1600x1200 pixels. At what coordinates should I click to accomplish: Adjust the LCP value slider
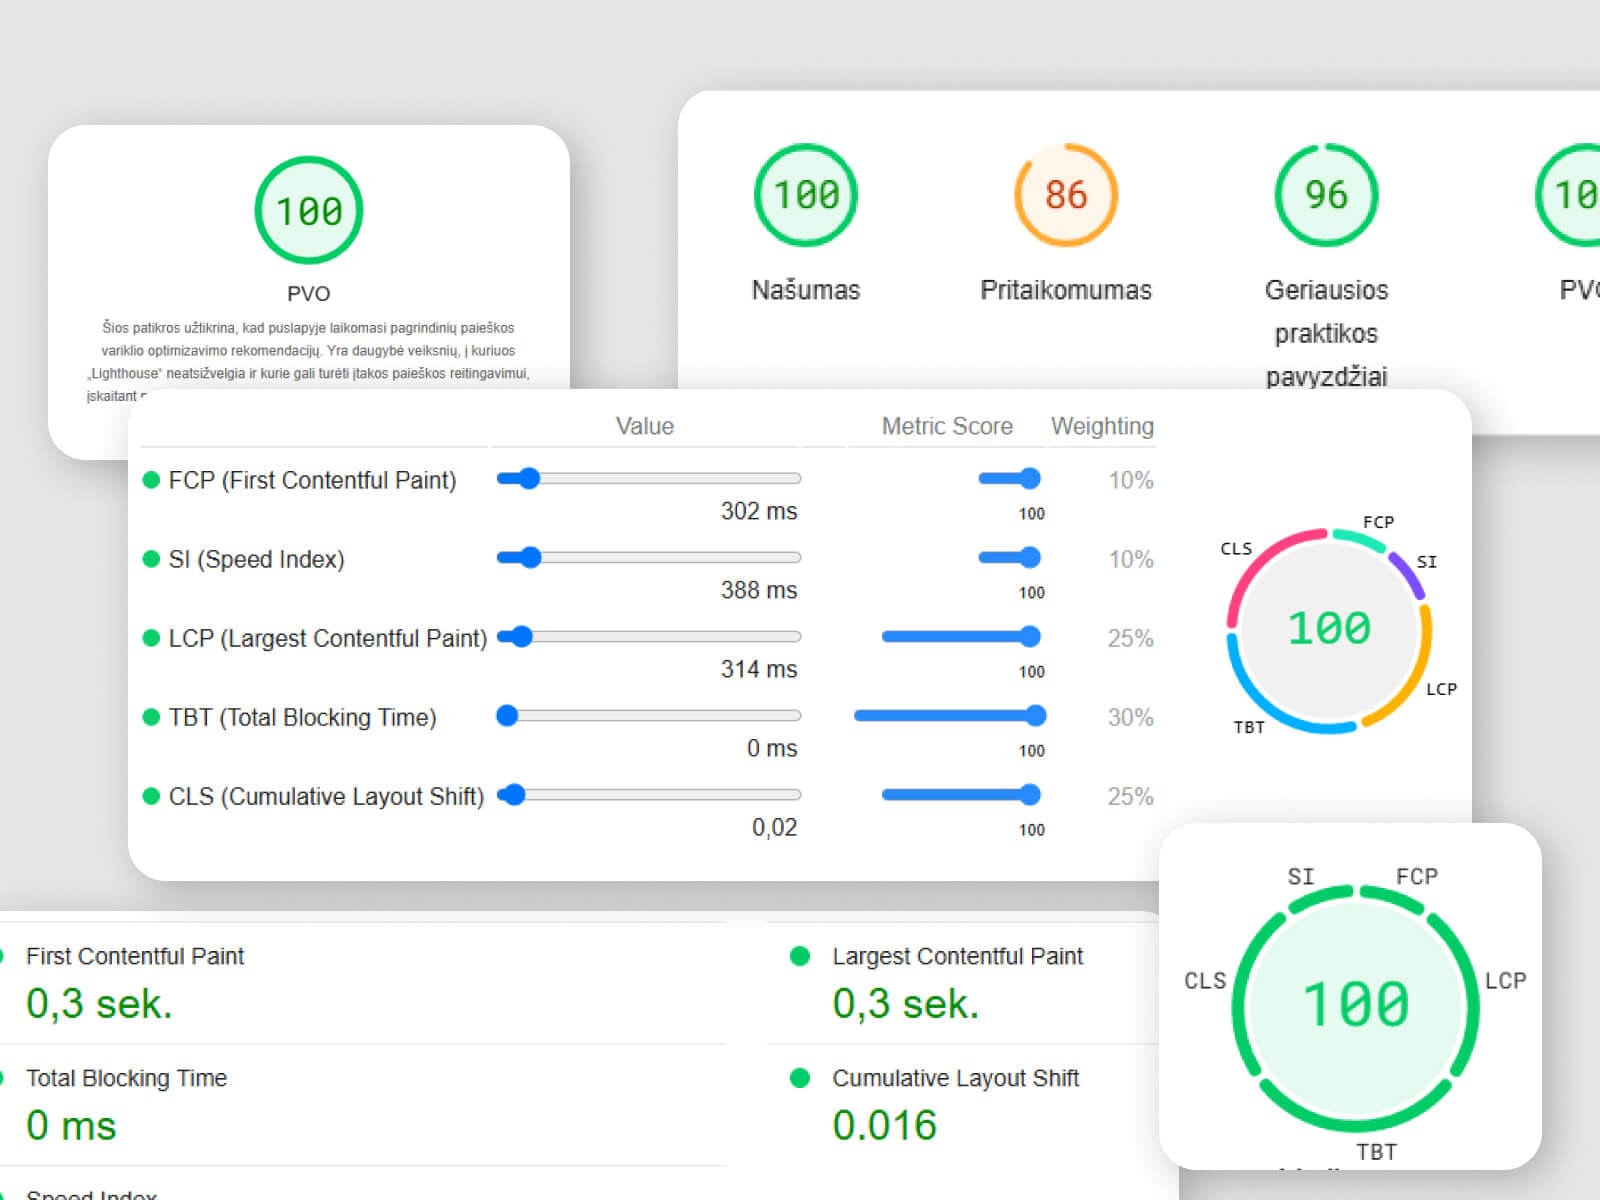point(649,637)
